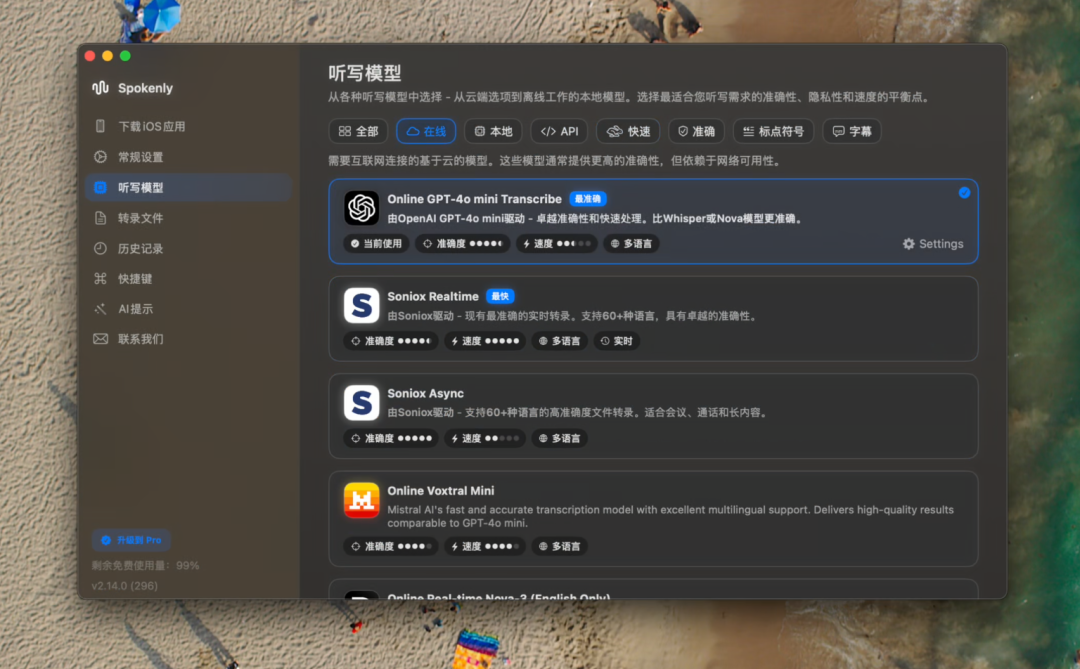This screenshot has width=1080, height=669.
Task: Click 速度 rating on Soniox Async card
Action: (485, 438)
